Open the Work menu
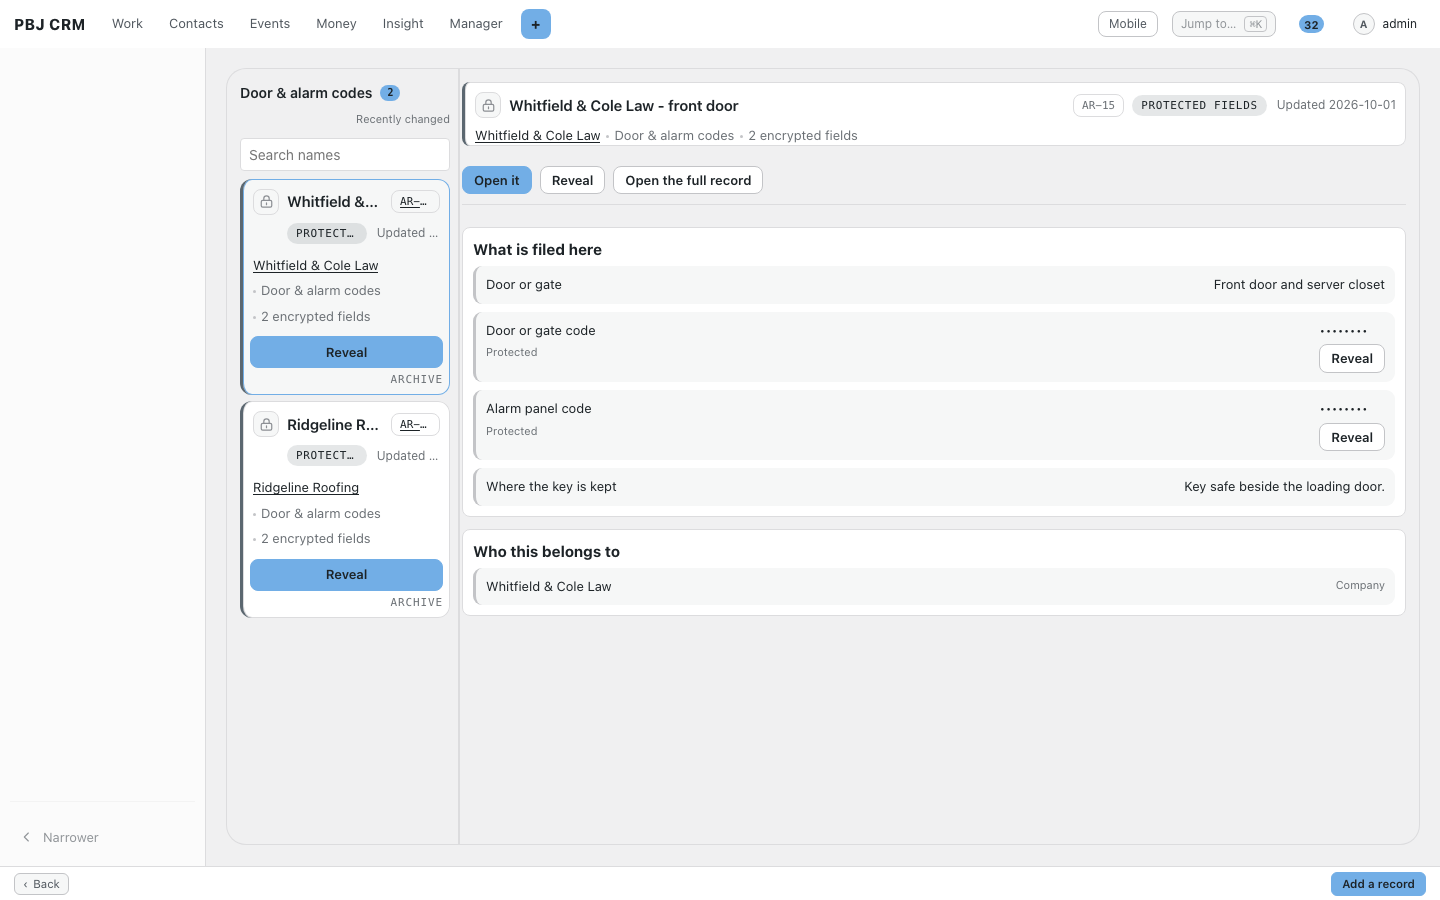Viewport: 1440px width, 900px height. point(127,24)
